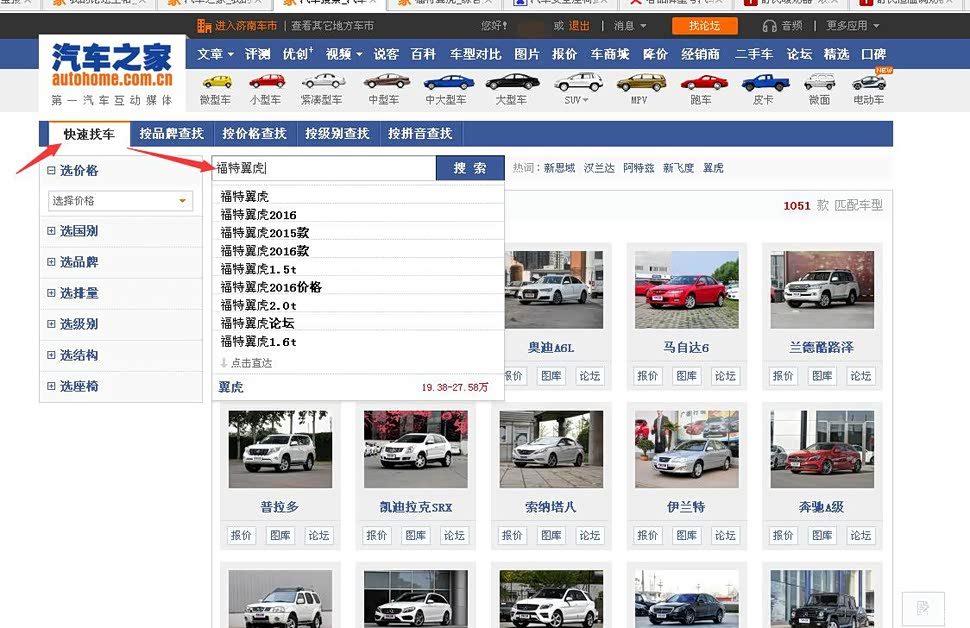
Task: Open the SUV category icon
Action: [x=578, y=82]
